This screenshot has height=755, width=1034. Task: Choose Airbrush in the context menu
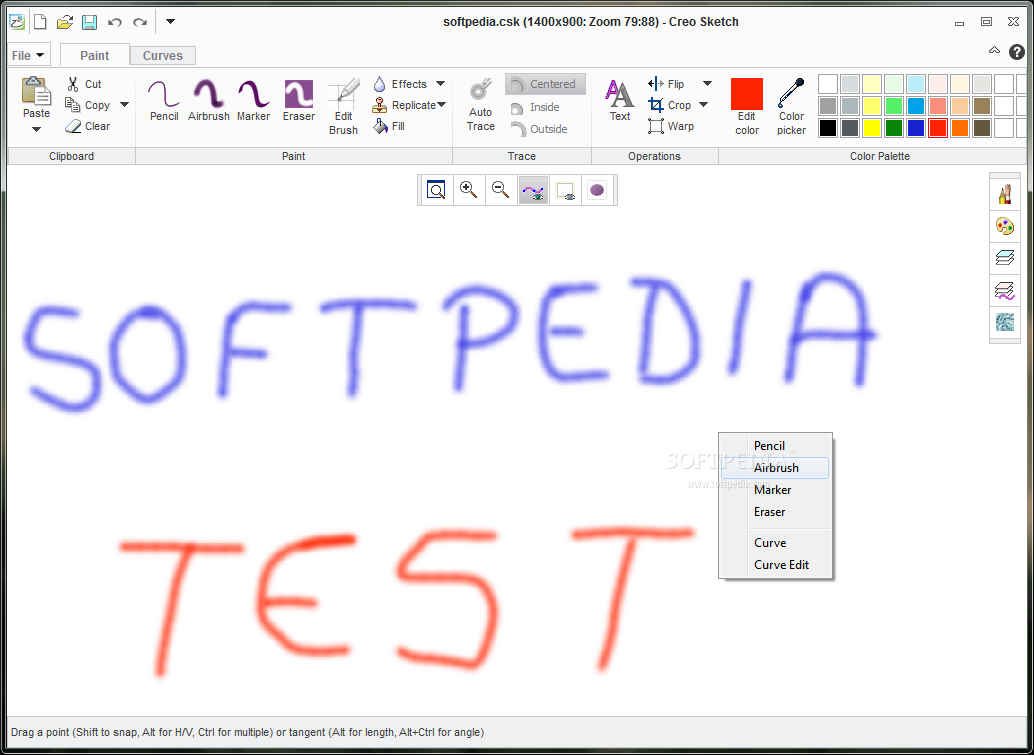click(x=776, y=468)
